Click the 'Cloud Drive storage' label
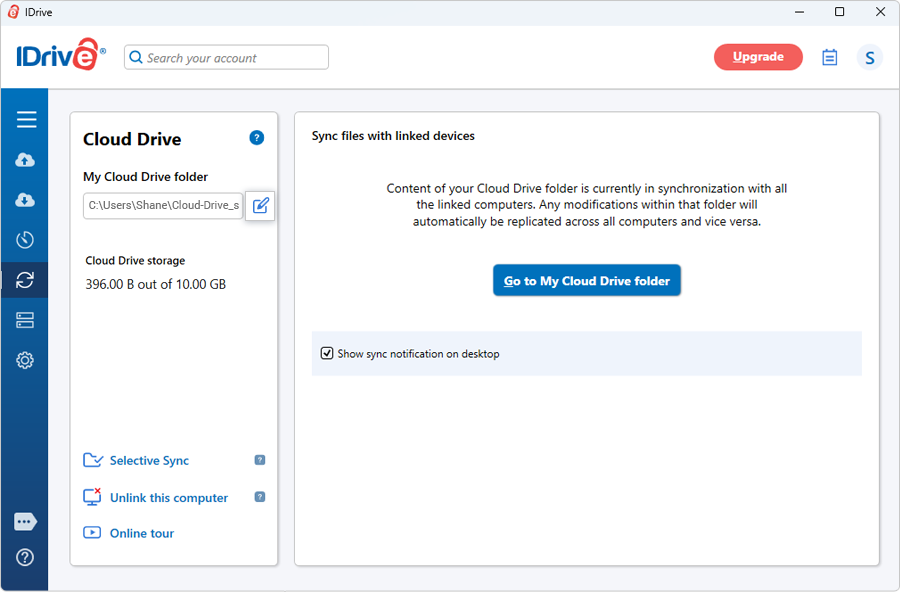The height and width of the screenshot is (592, 900). tap(135, 261)
